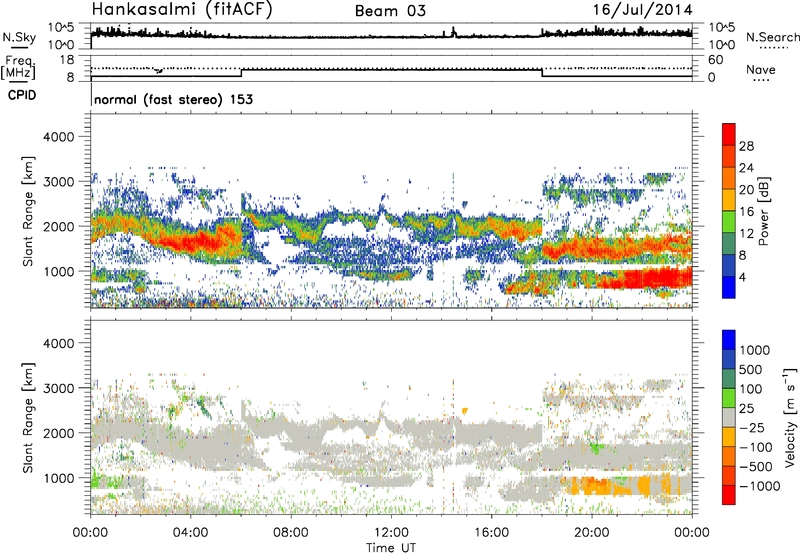Click the 500 label on velocity colorbar
Screen dimensions: 800x554
[x=752, y=370]
